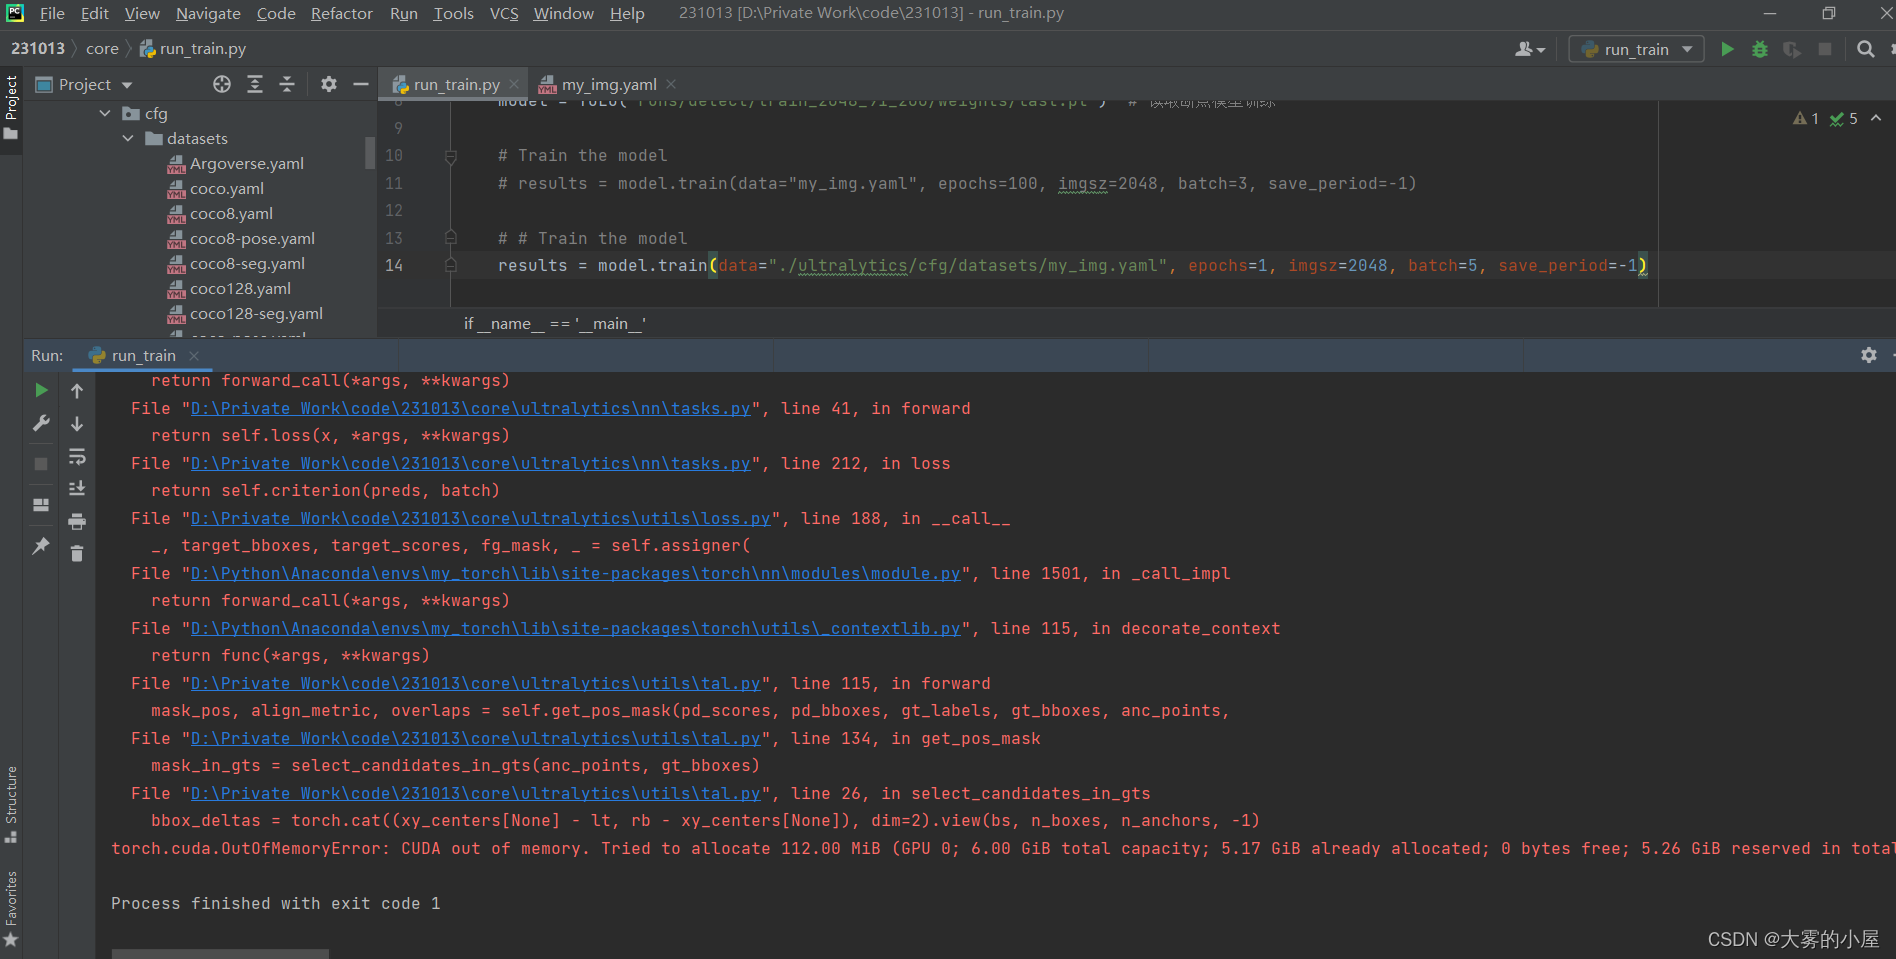This screenshot has width=1896, height=959.
Task: Print console output with printer icon
Action: (x=77, y=521)
